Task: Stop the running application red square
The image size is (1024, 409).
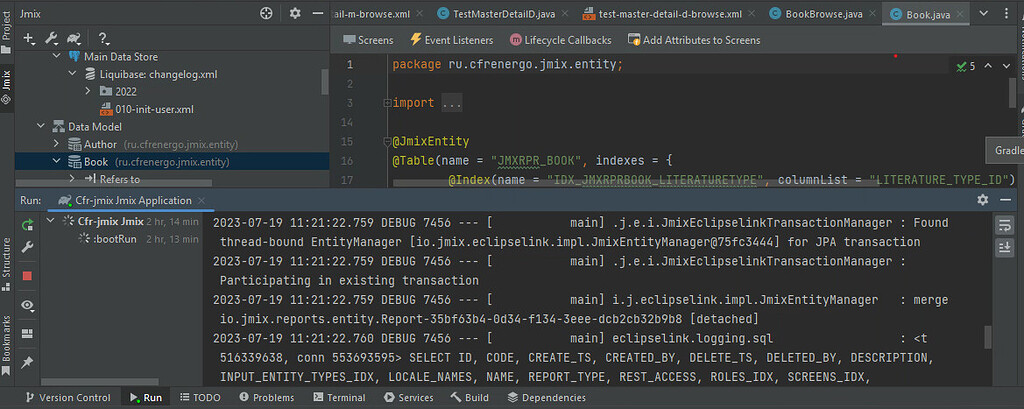Action: pos(27,276)
